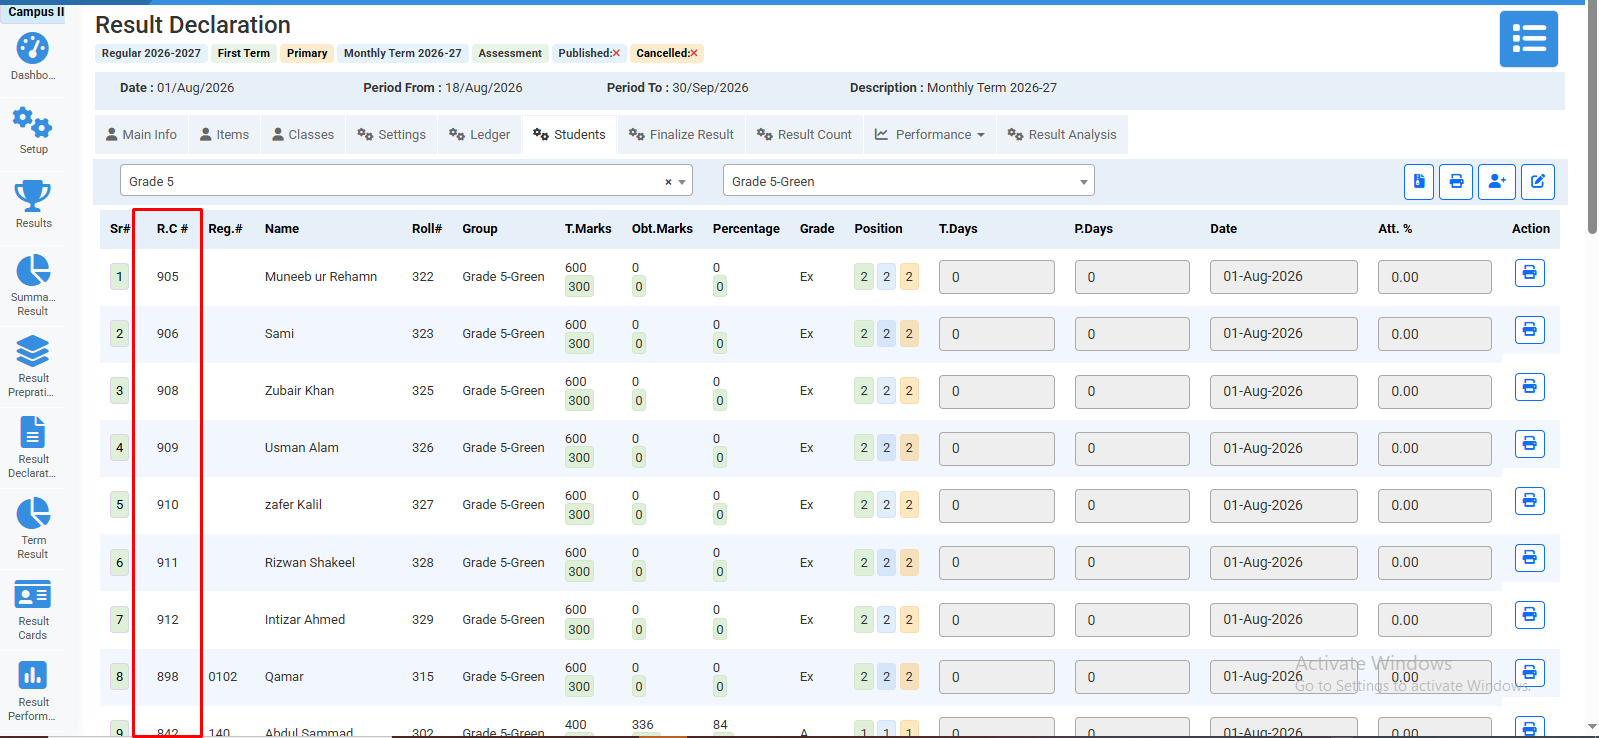Image resolution: width=1599 pixels, height=738 pixels.
Task: Click the R.C # column header
Action: coord(172,229)
